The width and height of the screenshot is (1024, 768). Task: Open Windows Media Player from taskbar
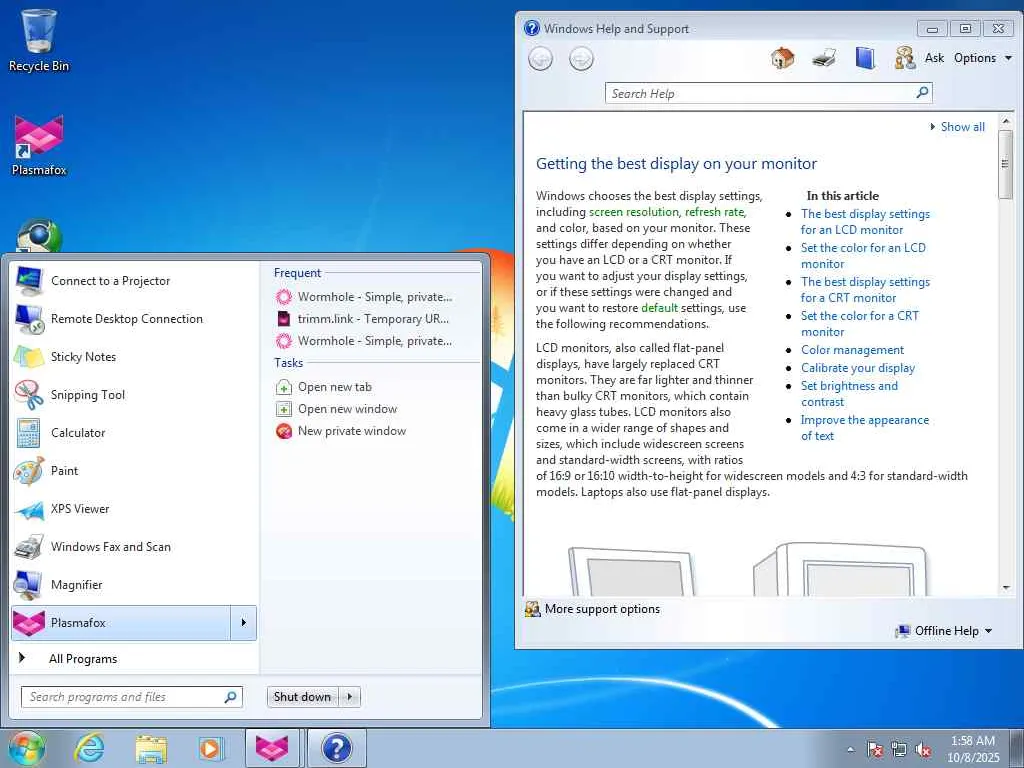coord(210,748)
